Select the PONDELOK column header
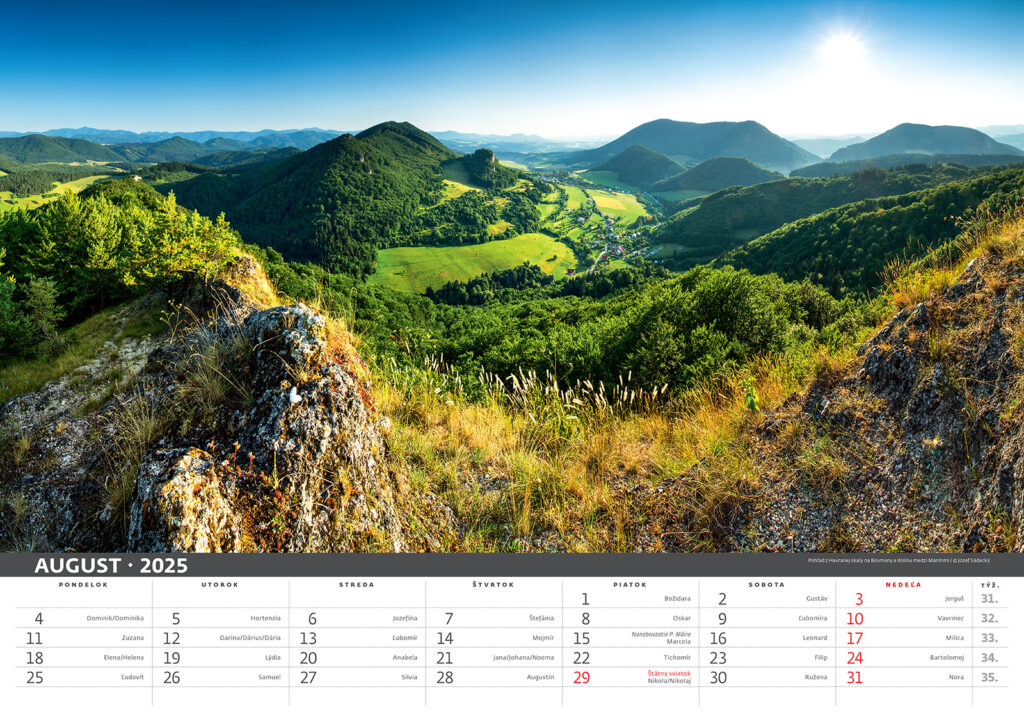Viewport: 1024px width, 717px height. [83, 585]
